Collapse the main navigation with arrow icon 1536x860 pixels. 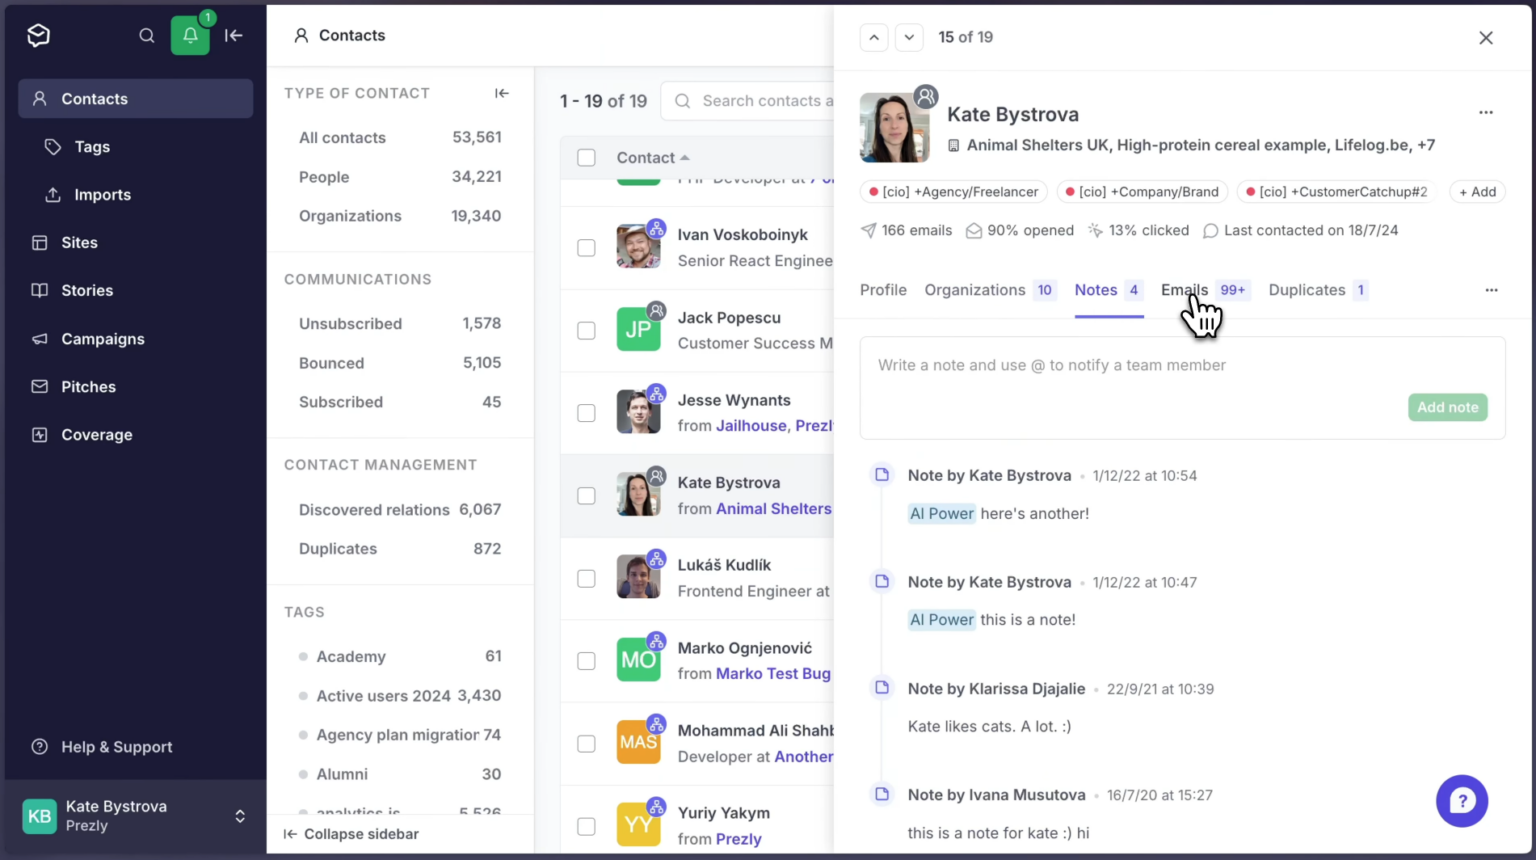pos(234,36)
